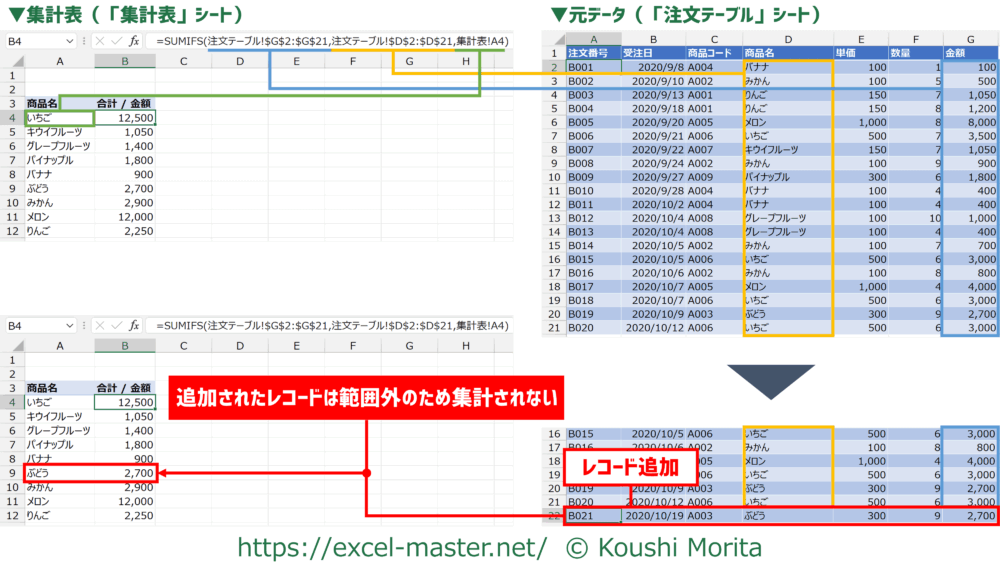1000x563 pixels.
Task: Select the green-outlined いちご cell
Action: [59, 118]
